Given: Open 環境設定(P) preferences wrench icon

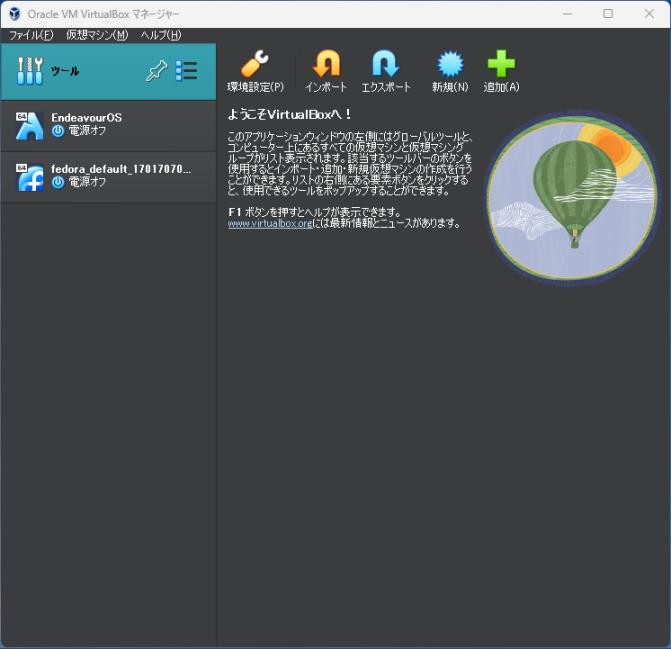Looking at the screenshot, I should point(255,64).
